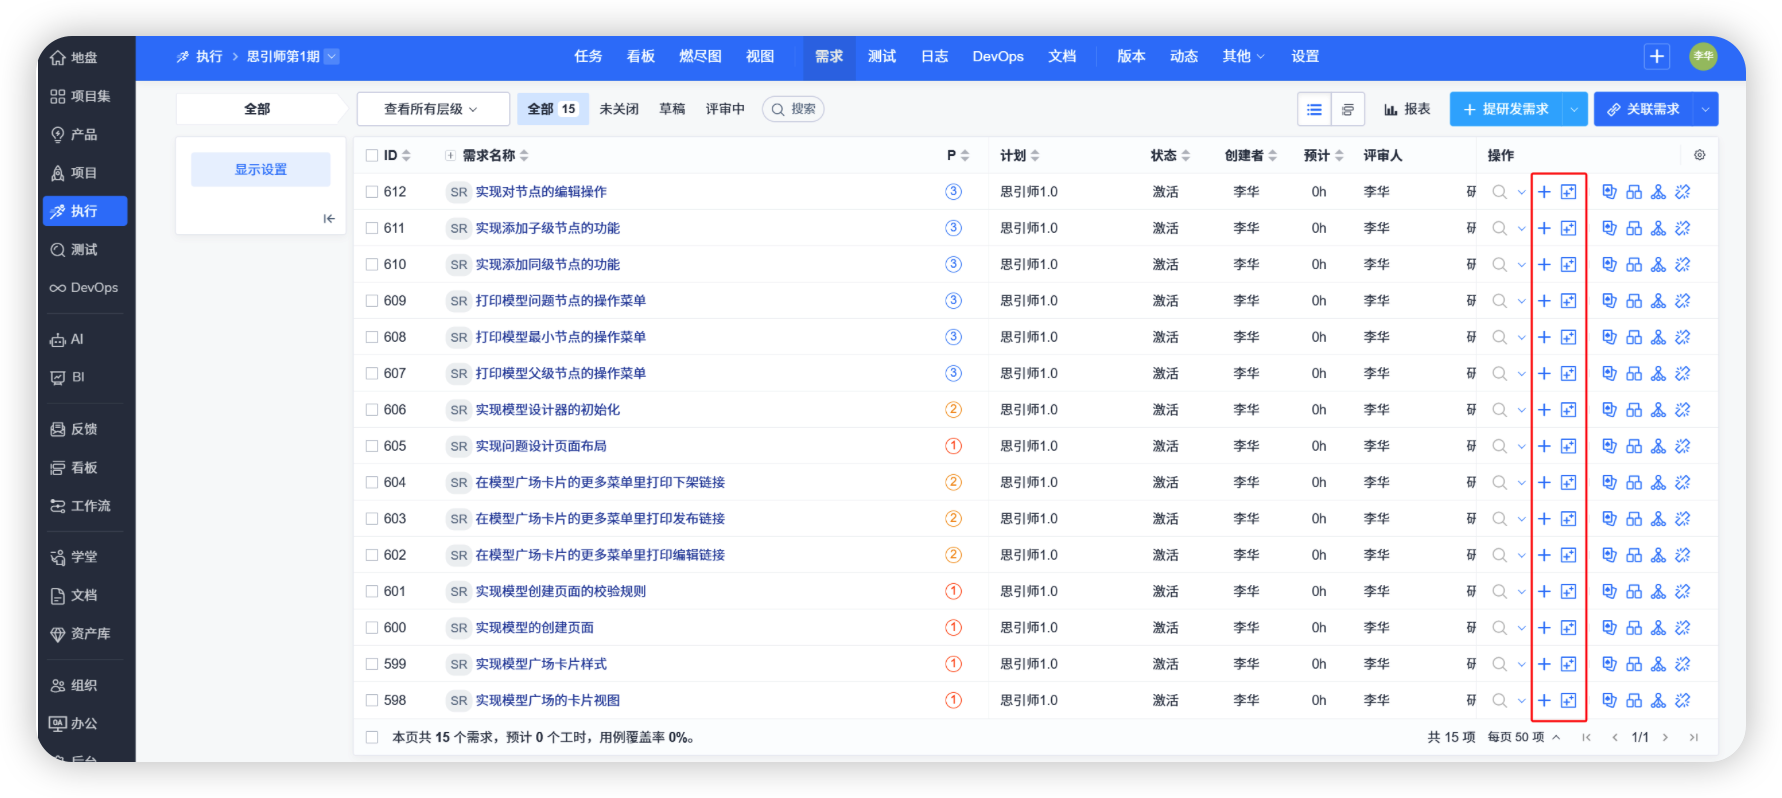Click batch-create icon for requirement 611

pyautogui.click(x=1568, y=228)
